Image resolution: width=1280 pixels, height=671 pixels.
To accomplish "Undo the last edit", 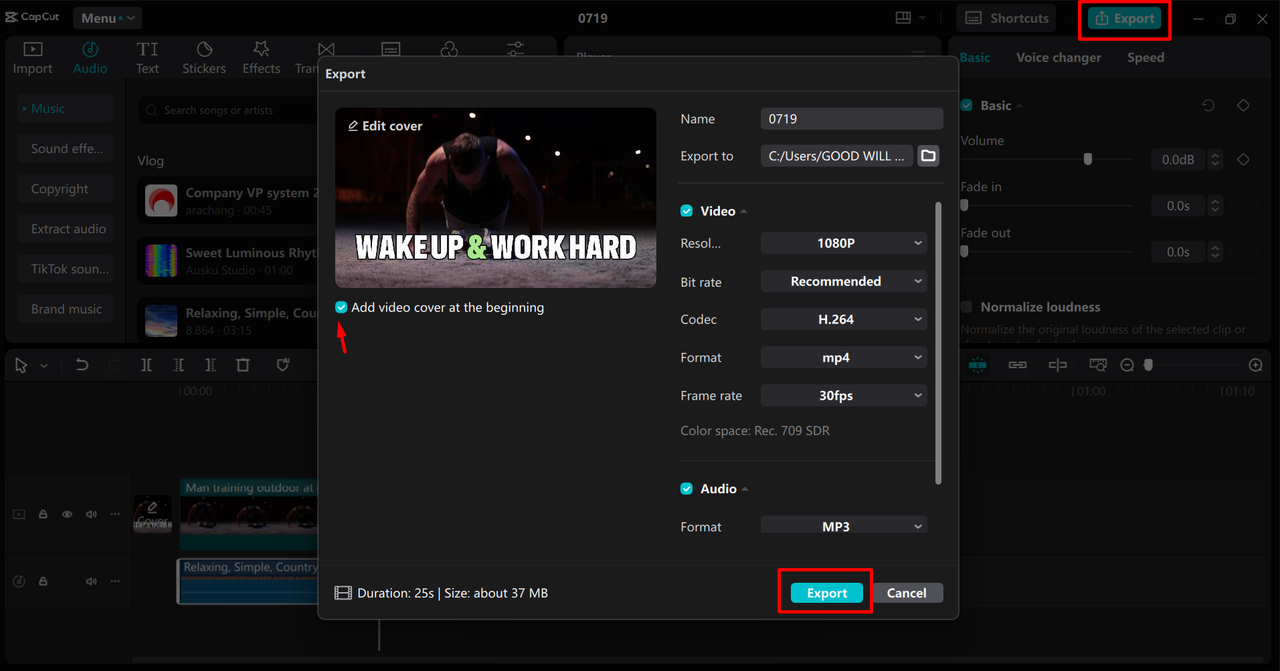I will pos(82,366).
